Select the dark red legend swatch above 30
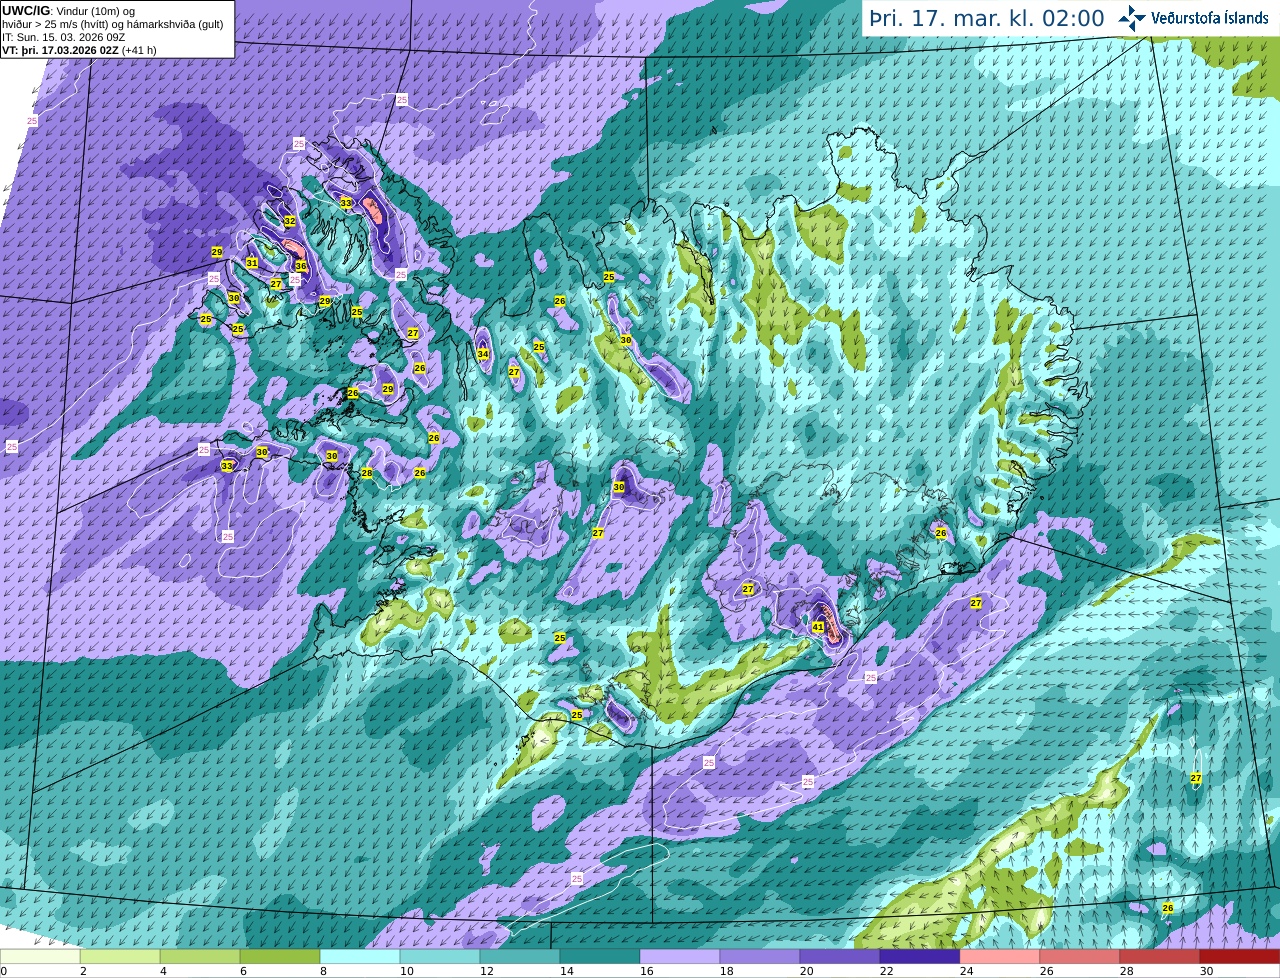 (x=1240, y=956)
